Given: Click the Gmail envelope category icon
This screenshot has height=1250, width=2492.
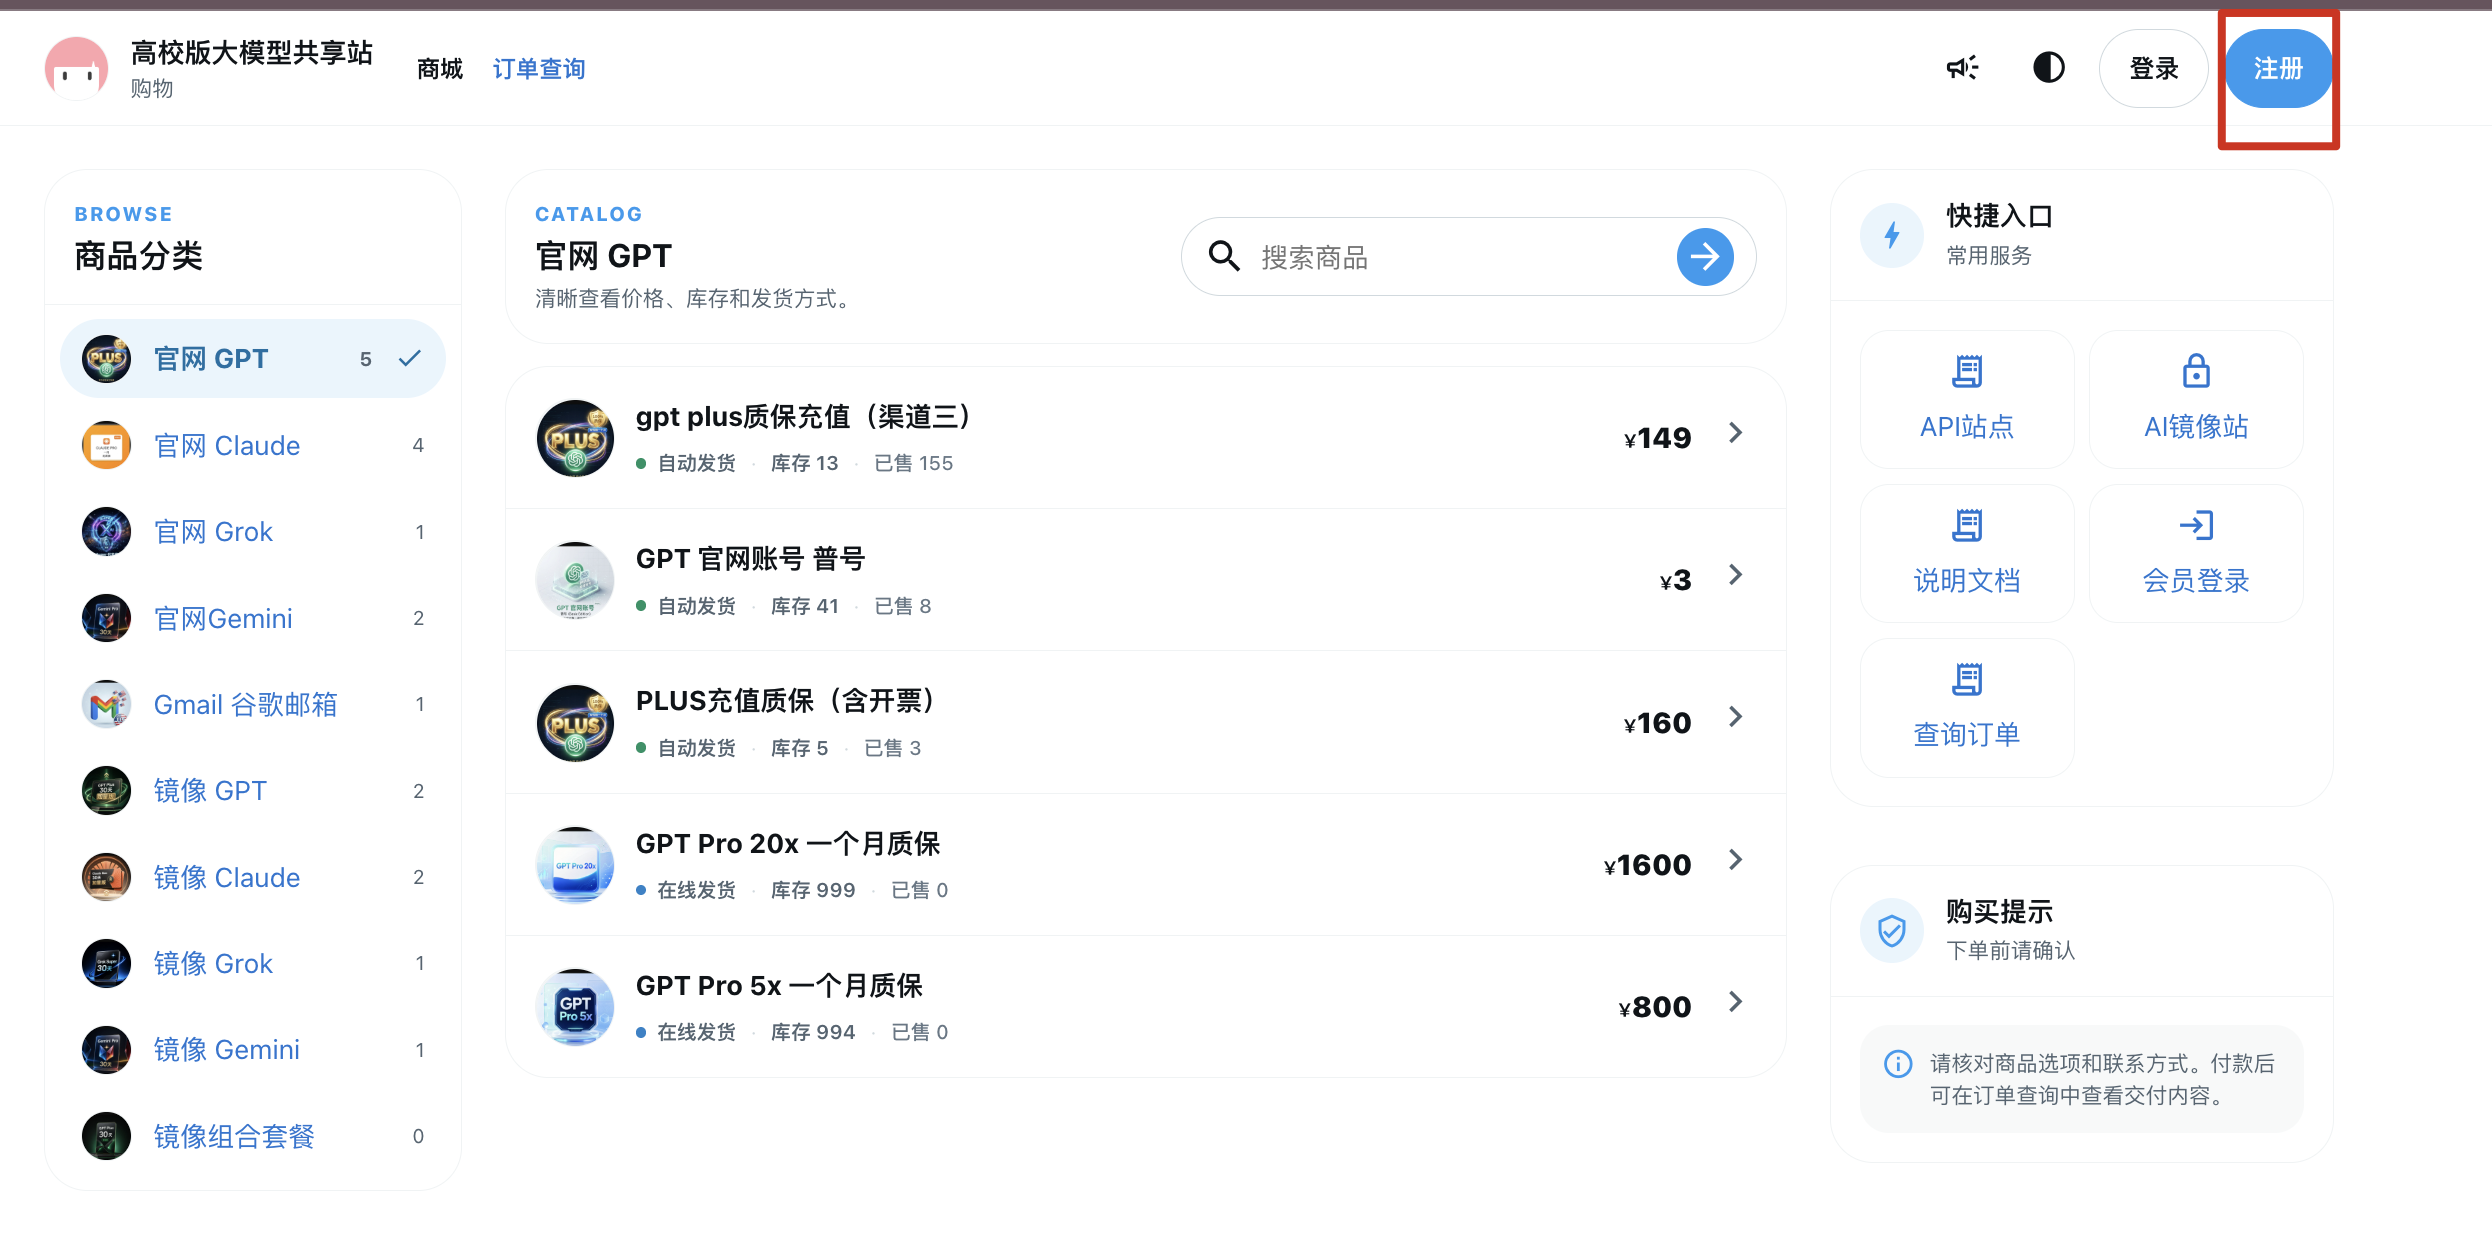Looking at the screenshot, I should click(x=106, y=705).
